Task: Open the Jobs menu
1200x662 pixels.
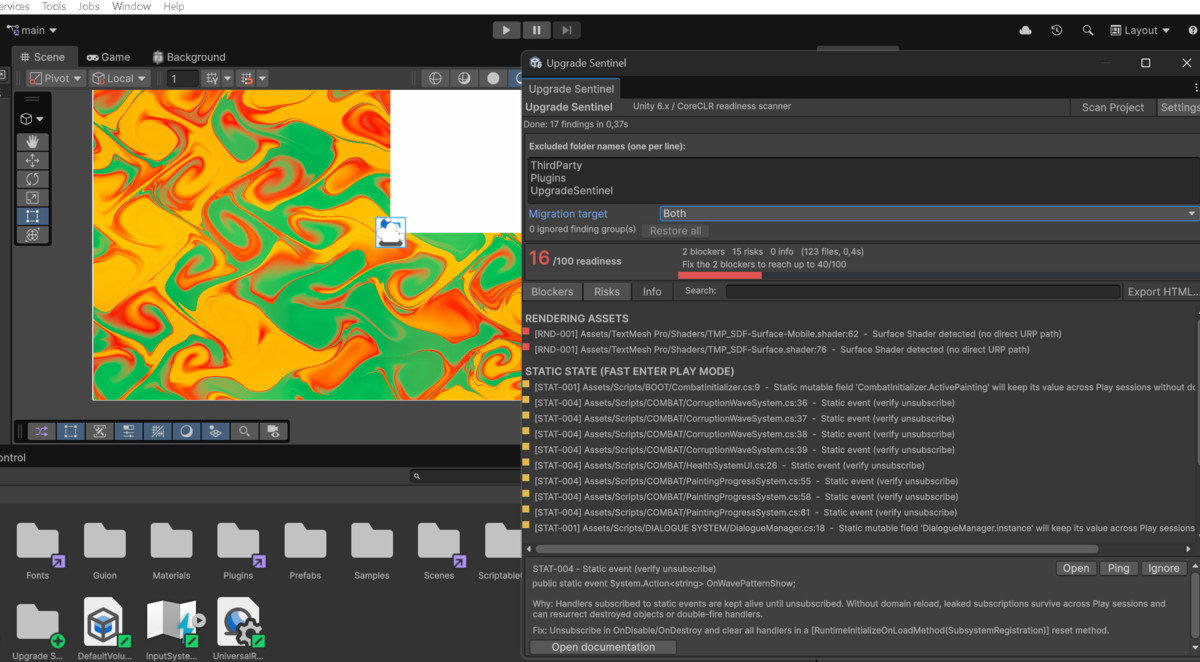Action: (x=88, y=6)
